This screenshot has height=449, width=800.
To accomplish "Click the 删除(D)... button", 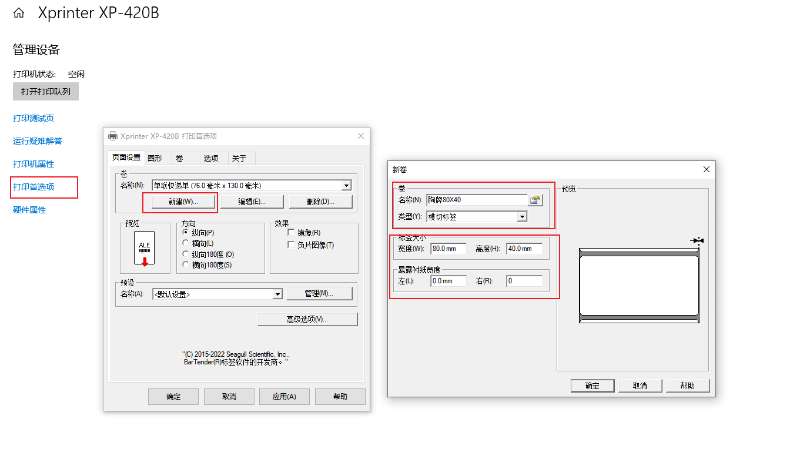I will [320, 202].
